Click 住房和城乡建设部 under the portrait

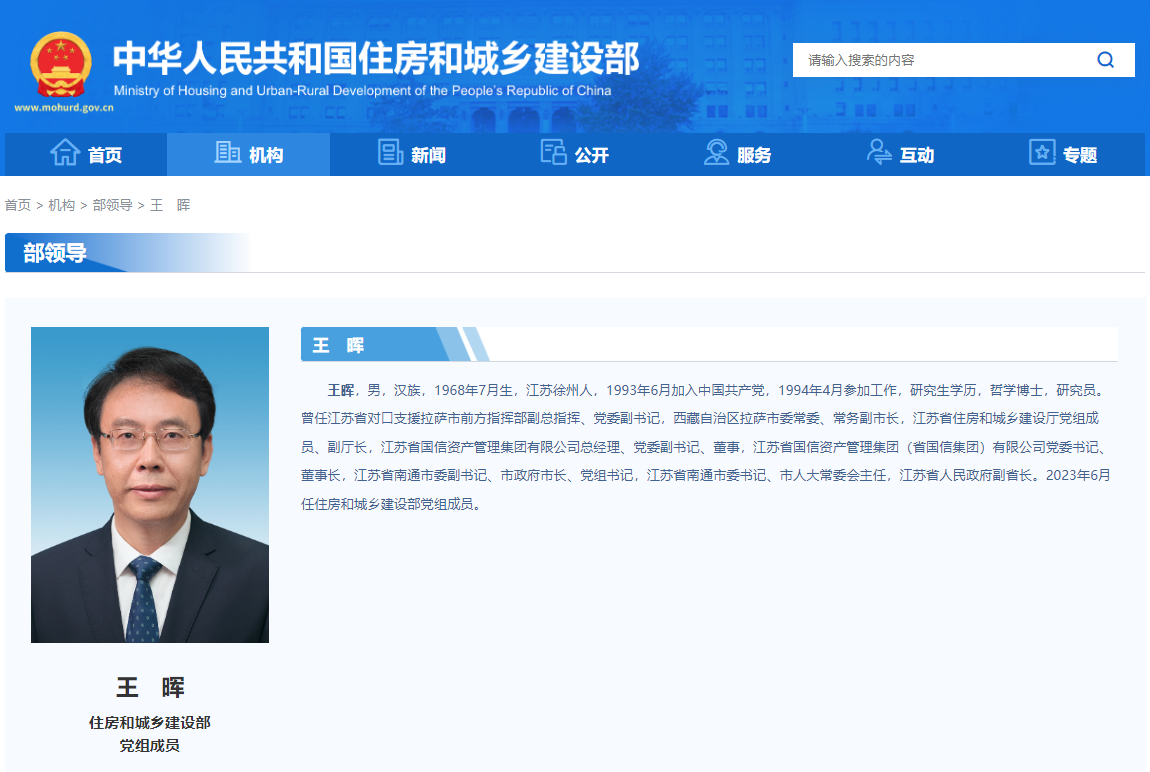150,723
